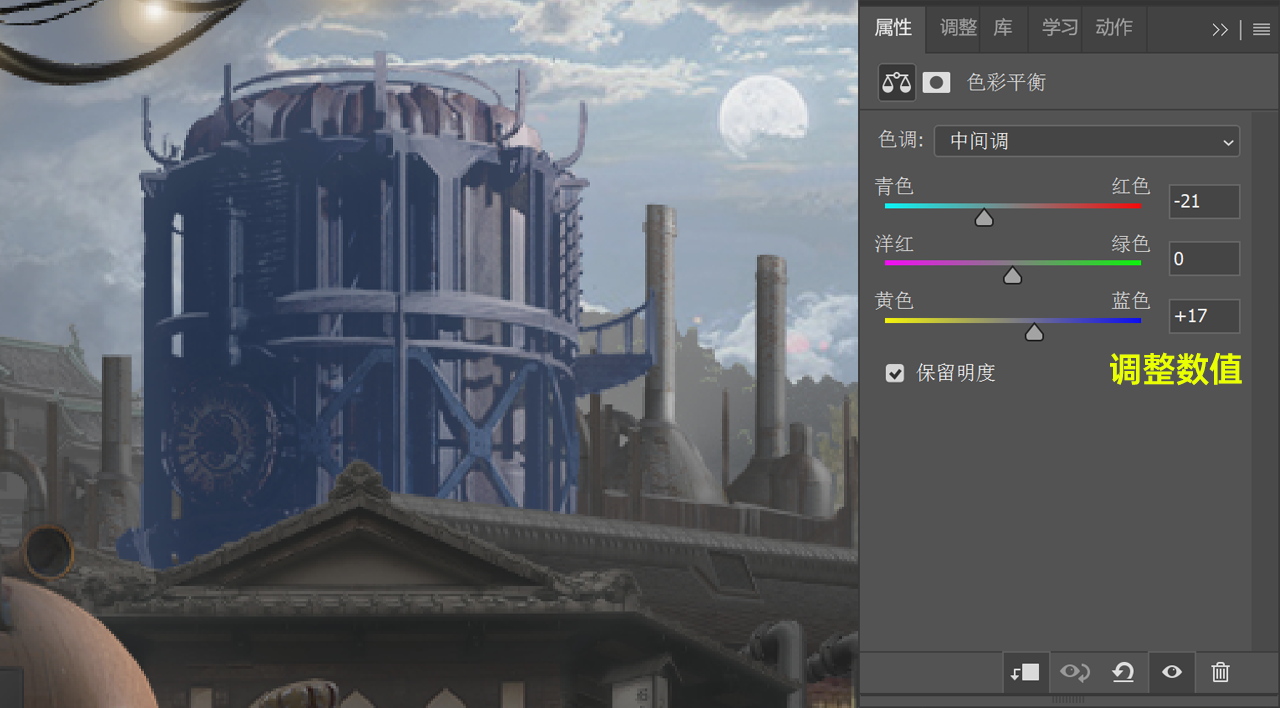Reset adjustment with the reset arrow icon
1280x708 pixels.
pyautogui.click(x=1123, y=672)
